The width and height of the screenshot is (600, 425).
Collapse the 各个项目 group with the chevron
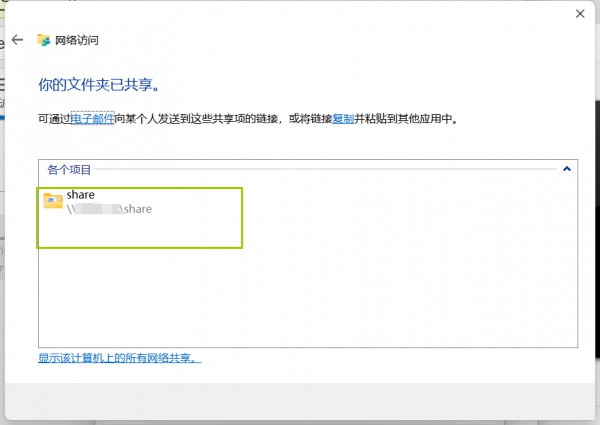click(567, 169)
